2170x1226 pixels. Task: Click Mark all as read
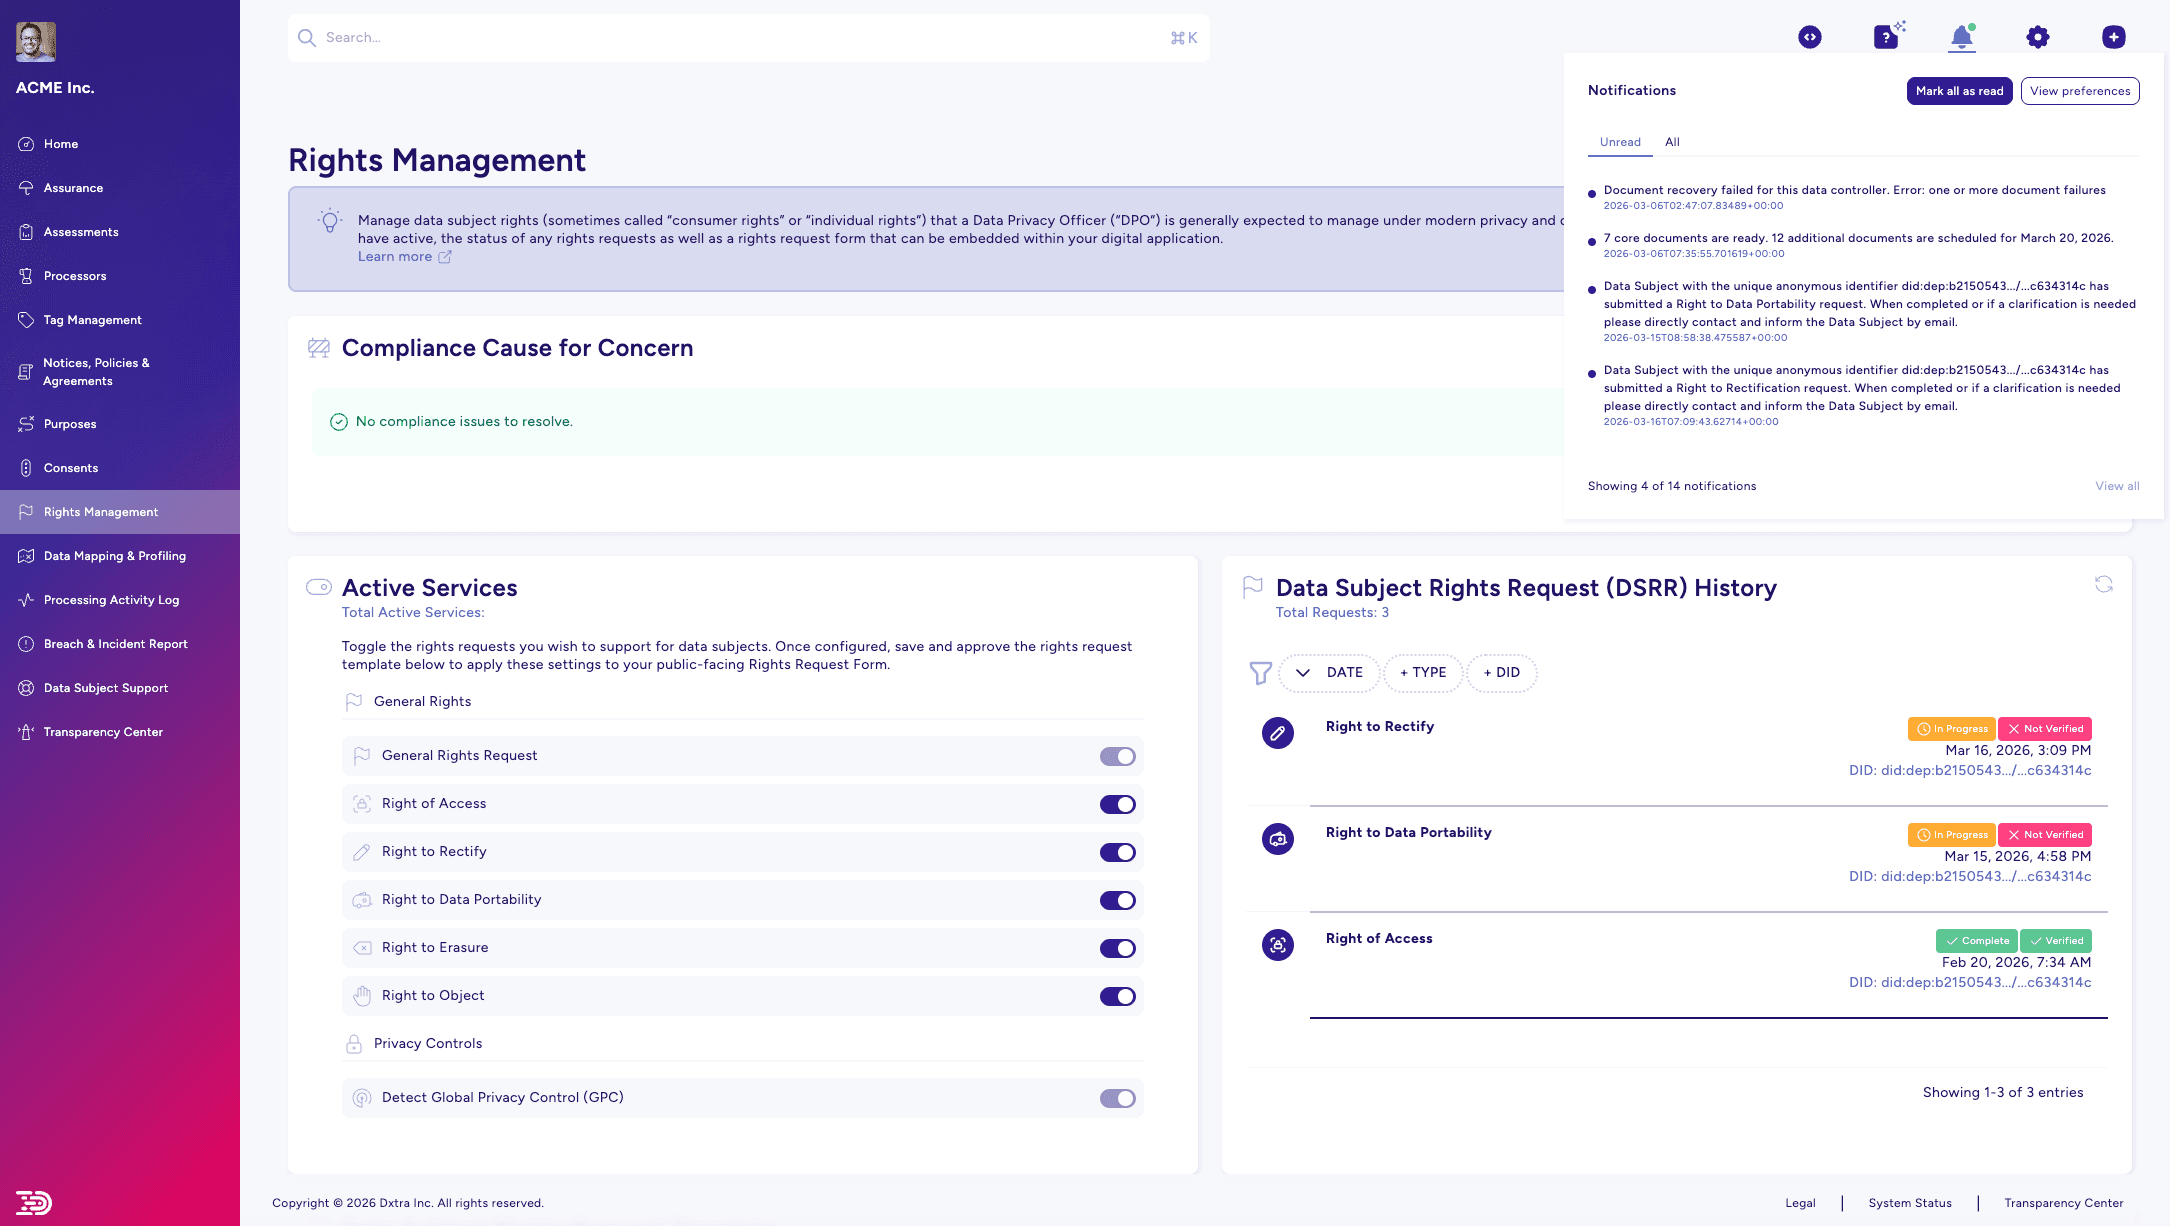click(1959, 91)
